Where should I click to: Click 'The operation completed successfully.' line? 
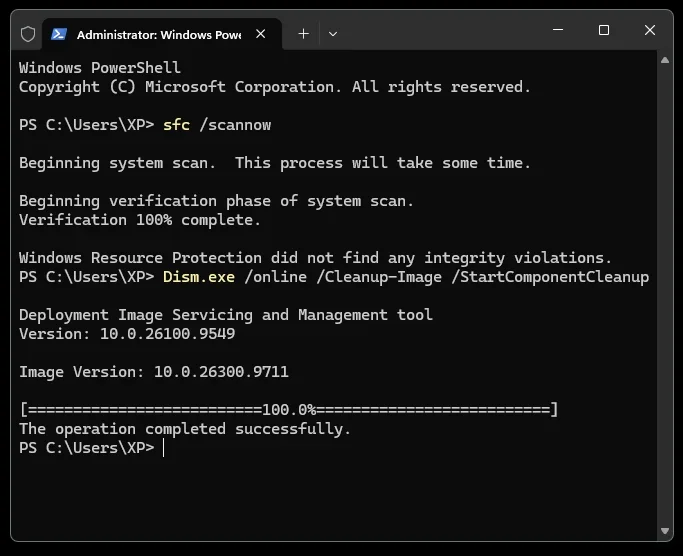(185, 429)
